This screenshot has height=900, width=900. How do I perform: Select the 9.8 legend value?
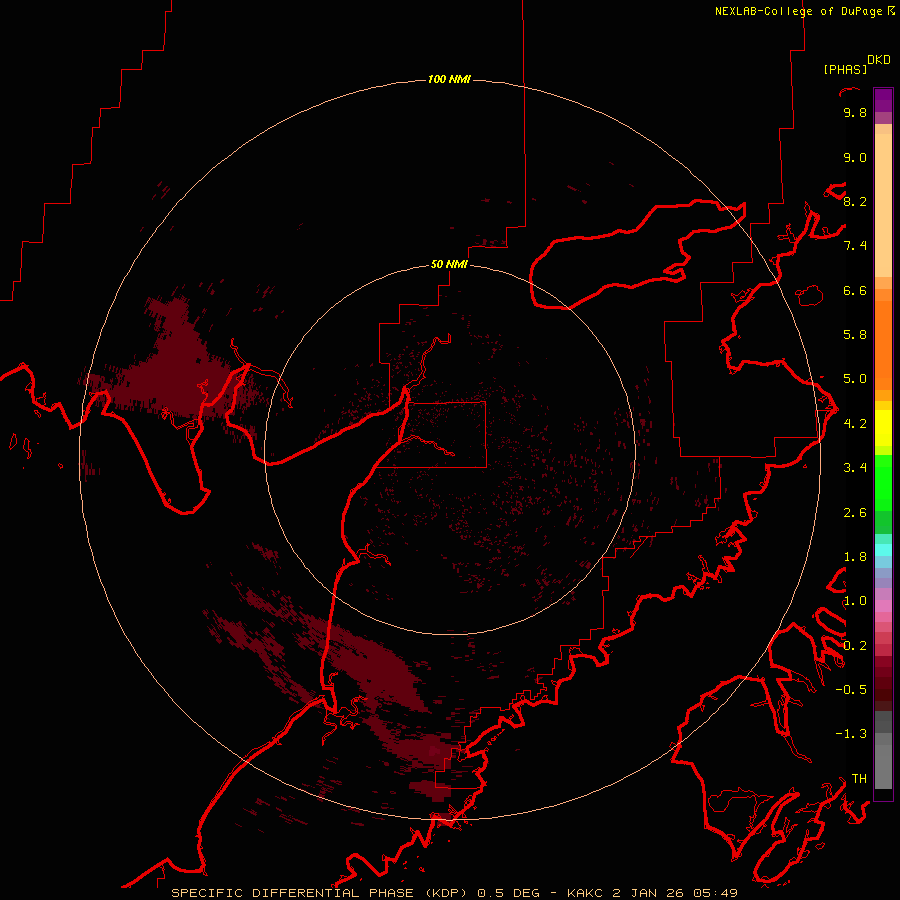pos(855,112)
